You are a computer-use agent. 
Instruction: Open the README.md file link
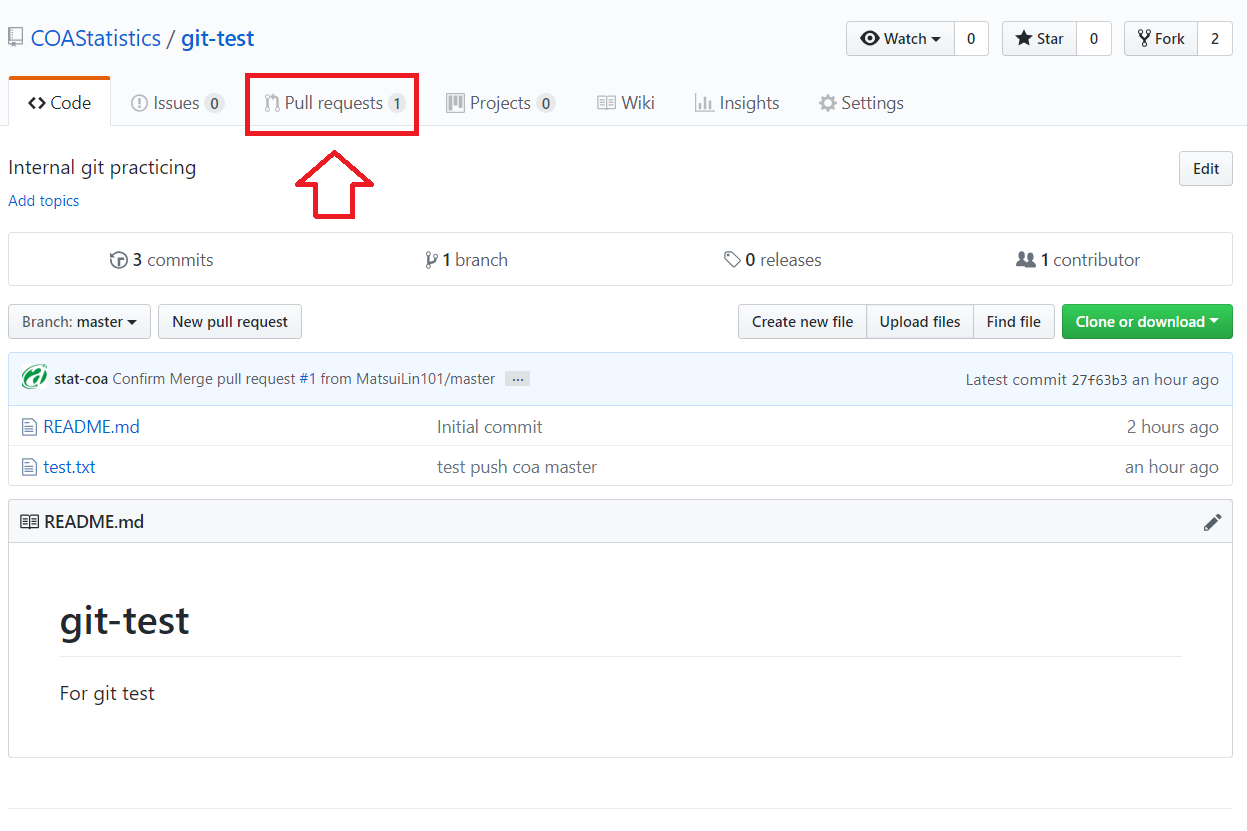pyautogui.click(x=91, y=427)
